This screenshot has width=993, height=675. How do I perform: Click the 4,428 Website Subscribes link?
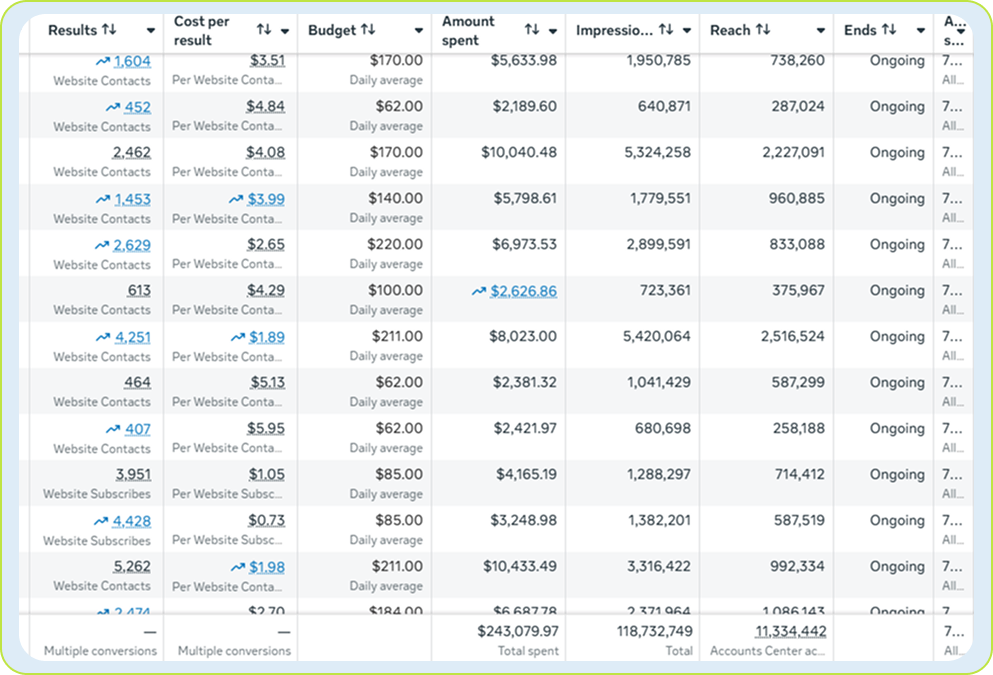click(131, 521)
